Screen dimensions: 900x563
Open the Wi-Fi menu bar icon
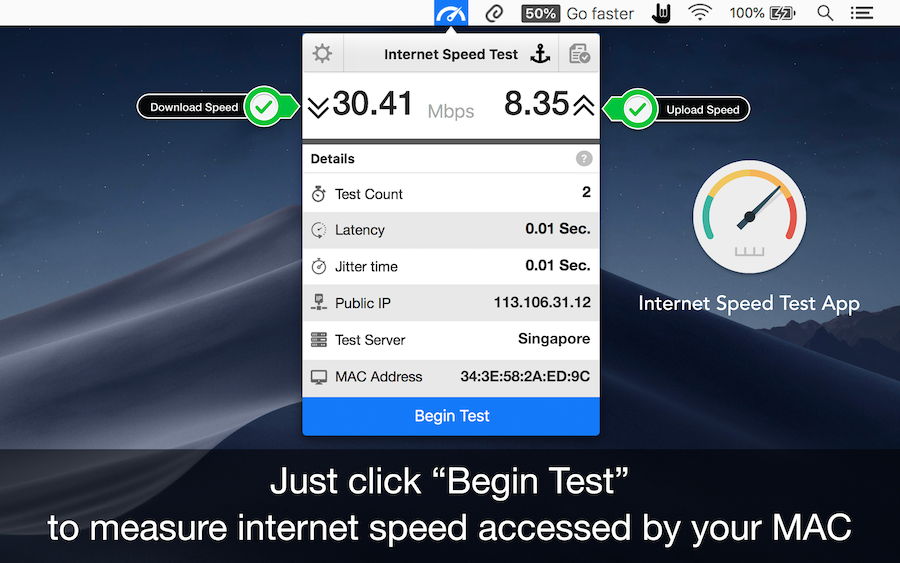click(x=700, y=13)
